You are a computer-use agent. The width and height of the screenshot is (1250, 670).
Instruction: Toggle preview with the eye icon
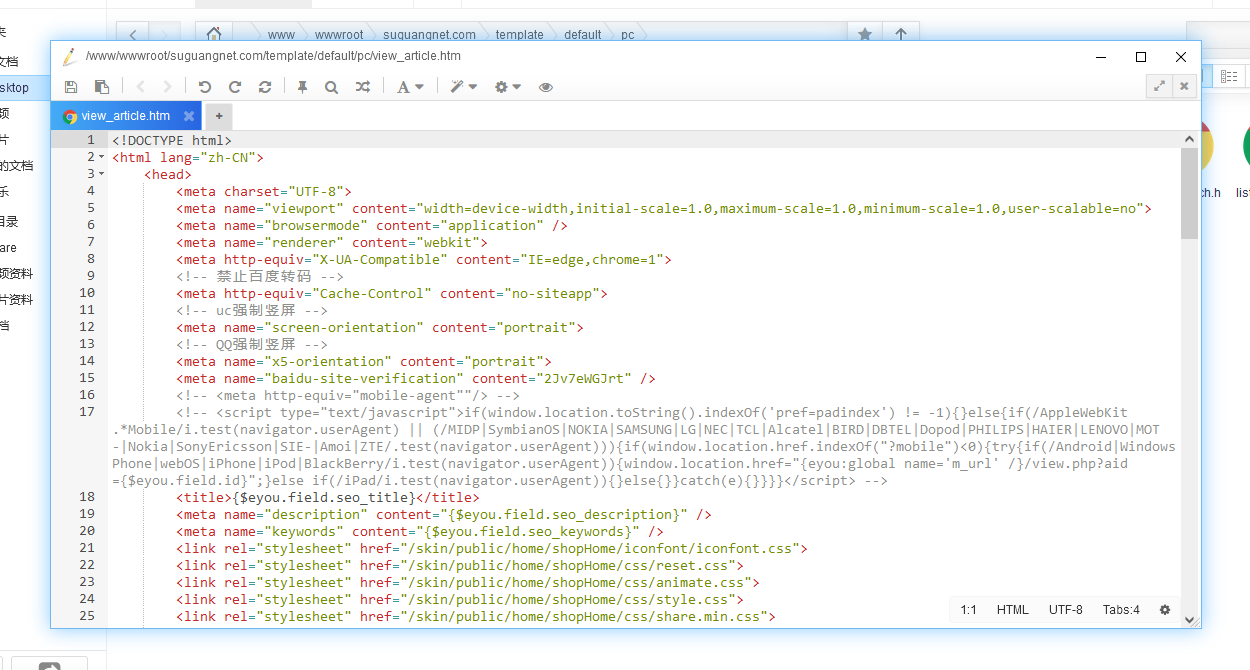[x=546, y=87]
